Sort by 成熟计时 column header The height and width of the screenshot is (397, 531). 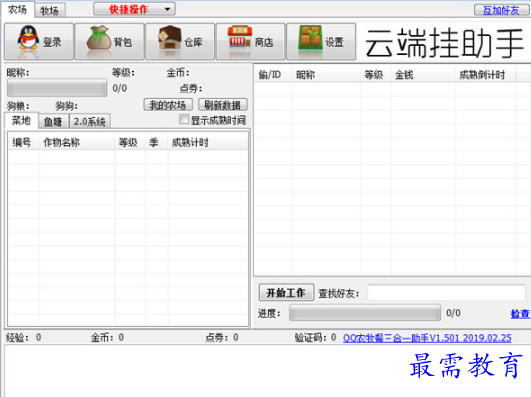(207, 143)
